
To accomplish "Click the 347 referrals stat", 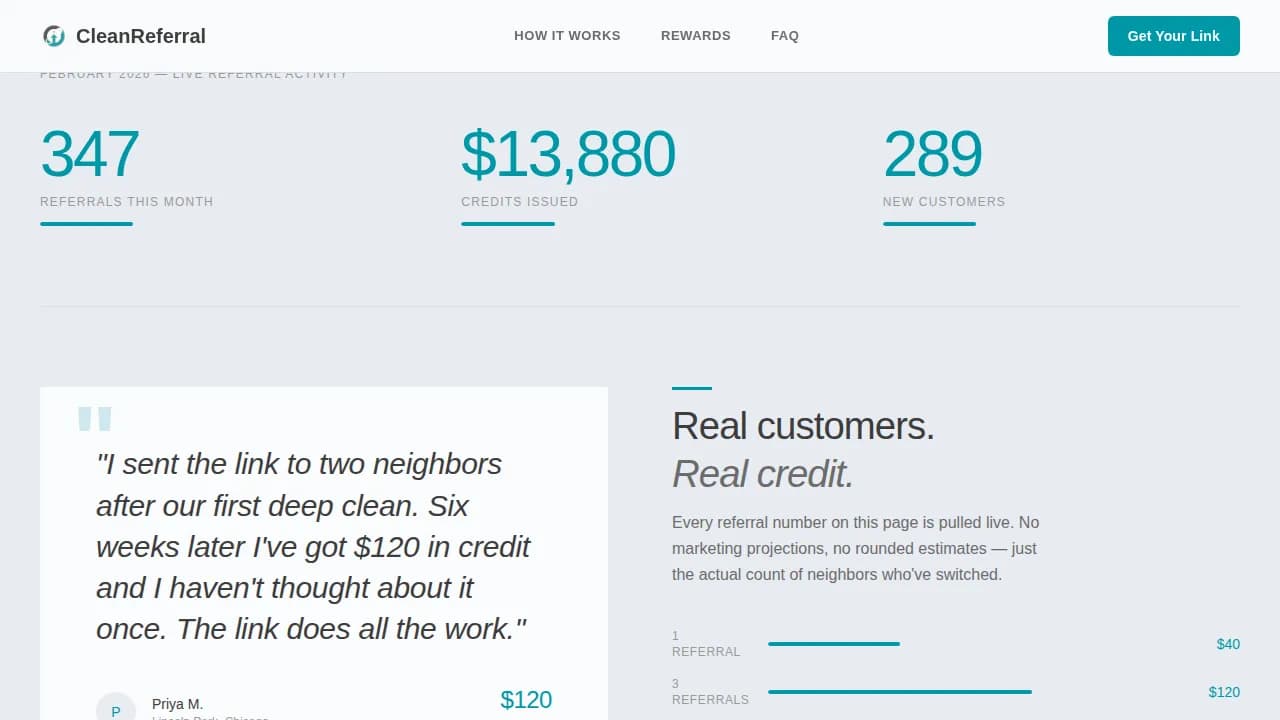I will coord(89,152).
